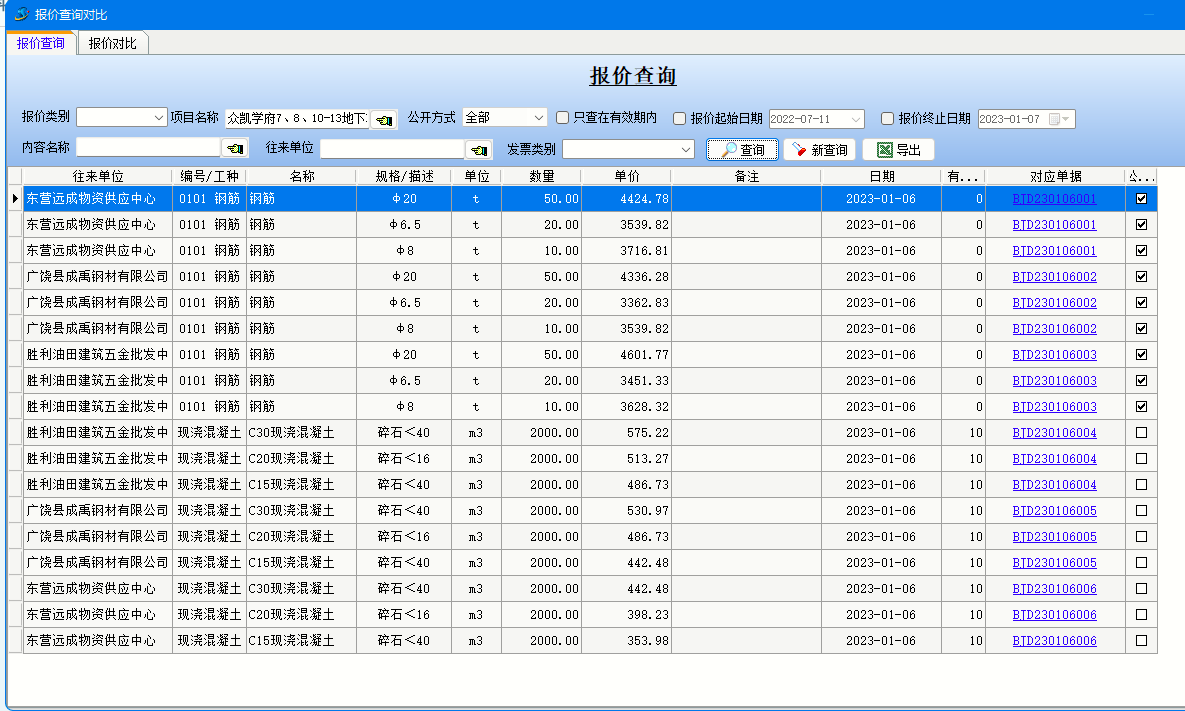Click the 内容名称 lookup hand icon
The image size is (1185, 711).
(x=234, y=149)
